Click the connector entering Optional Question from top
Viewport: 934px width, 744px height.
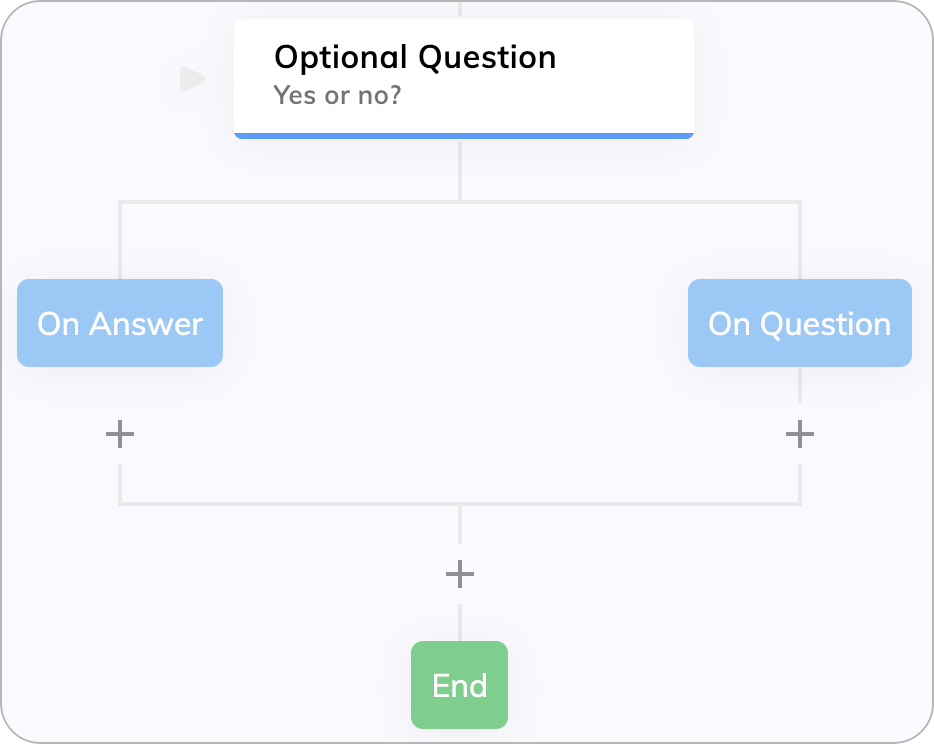[x=460, y=9]
